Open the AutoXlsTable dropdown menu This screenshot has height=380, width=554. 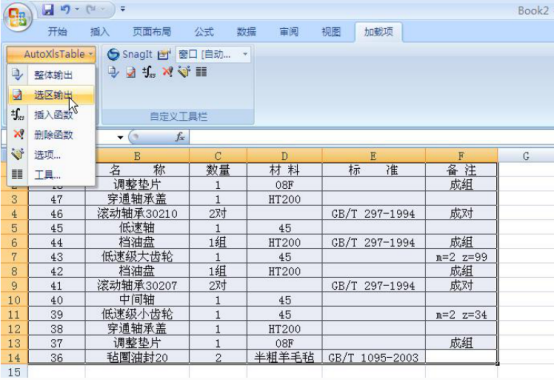[51, 54]
